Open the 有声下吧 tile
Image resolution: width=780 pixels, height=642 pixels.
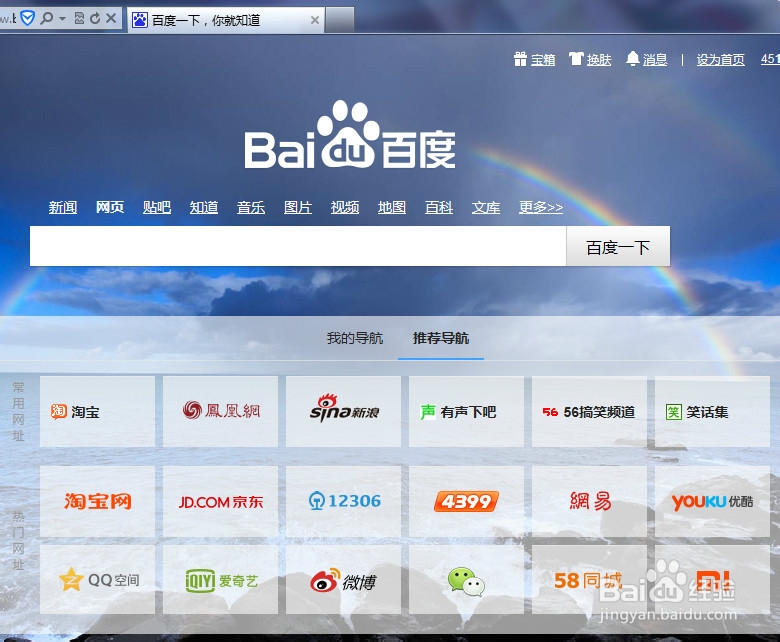[x=466, y=412]
